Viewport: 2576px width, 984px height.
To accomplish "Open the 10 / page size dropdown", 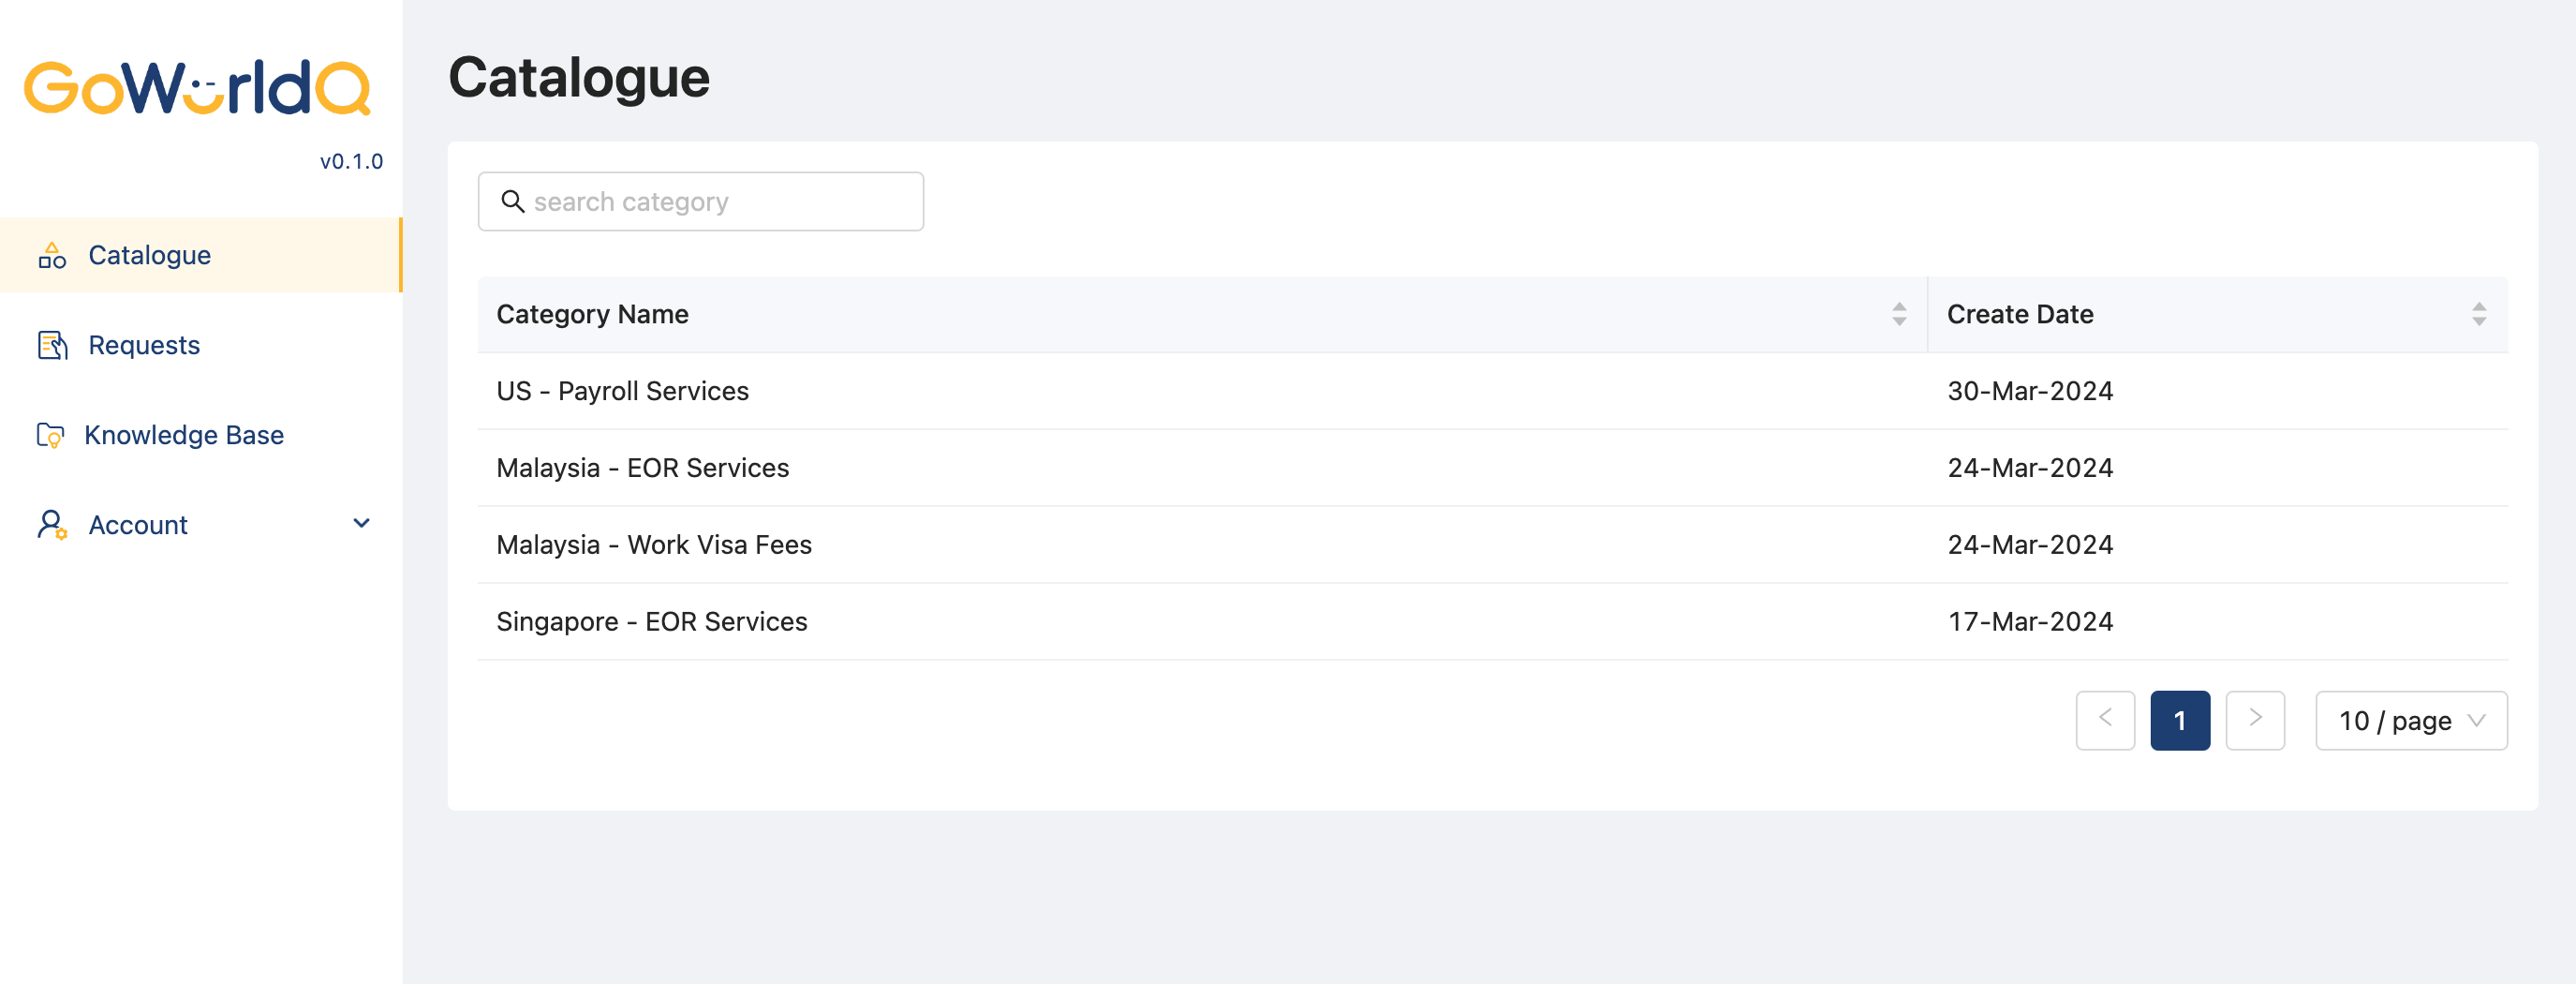I will 2411,720.
